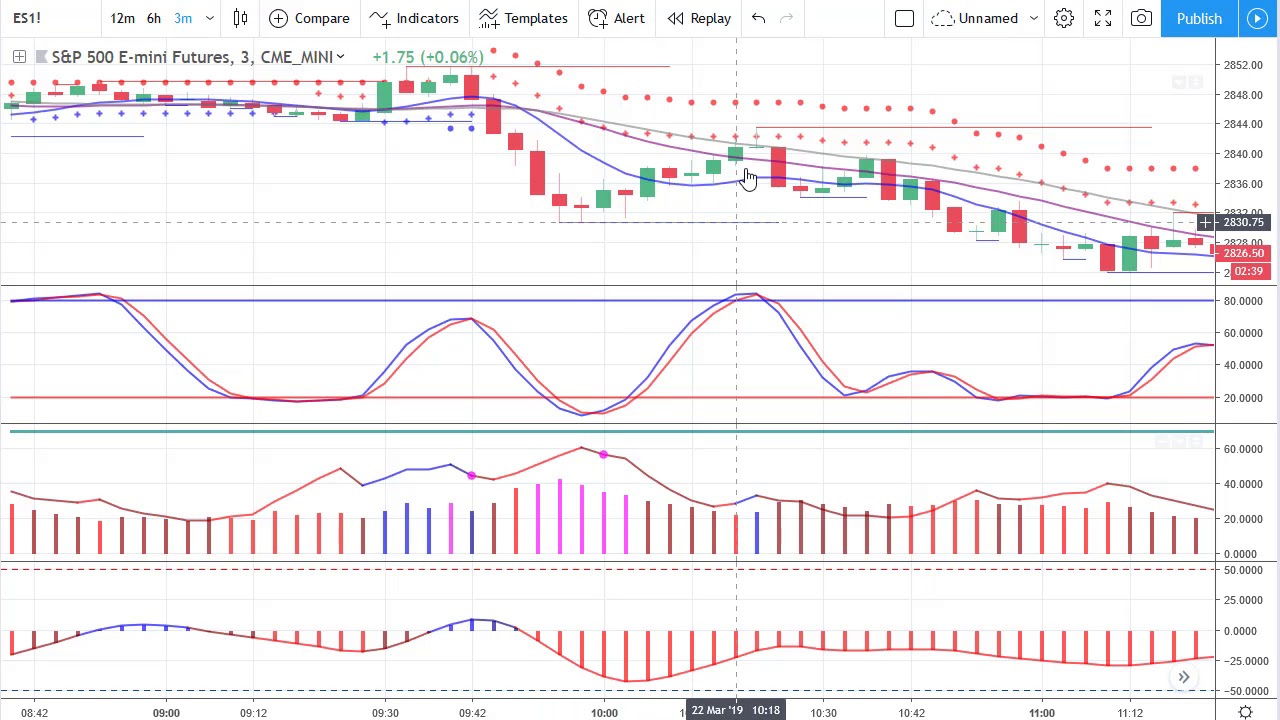The width and height of the screenshot is (1280, 720).
Task: Open time axis settings gear
Action: 1246,712
